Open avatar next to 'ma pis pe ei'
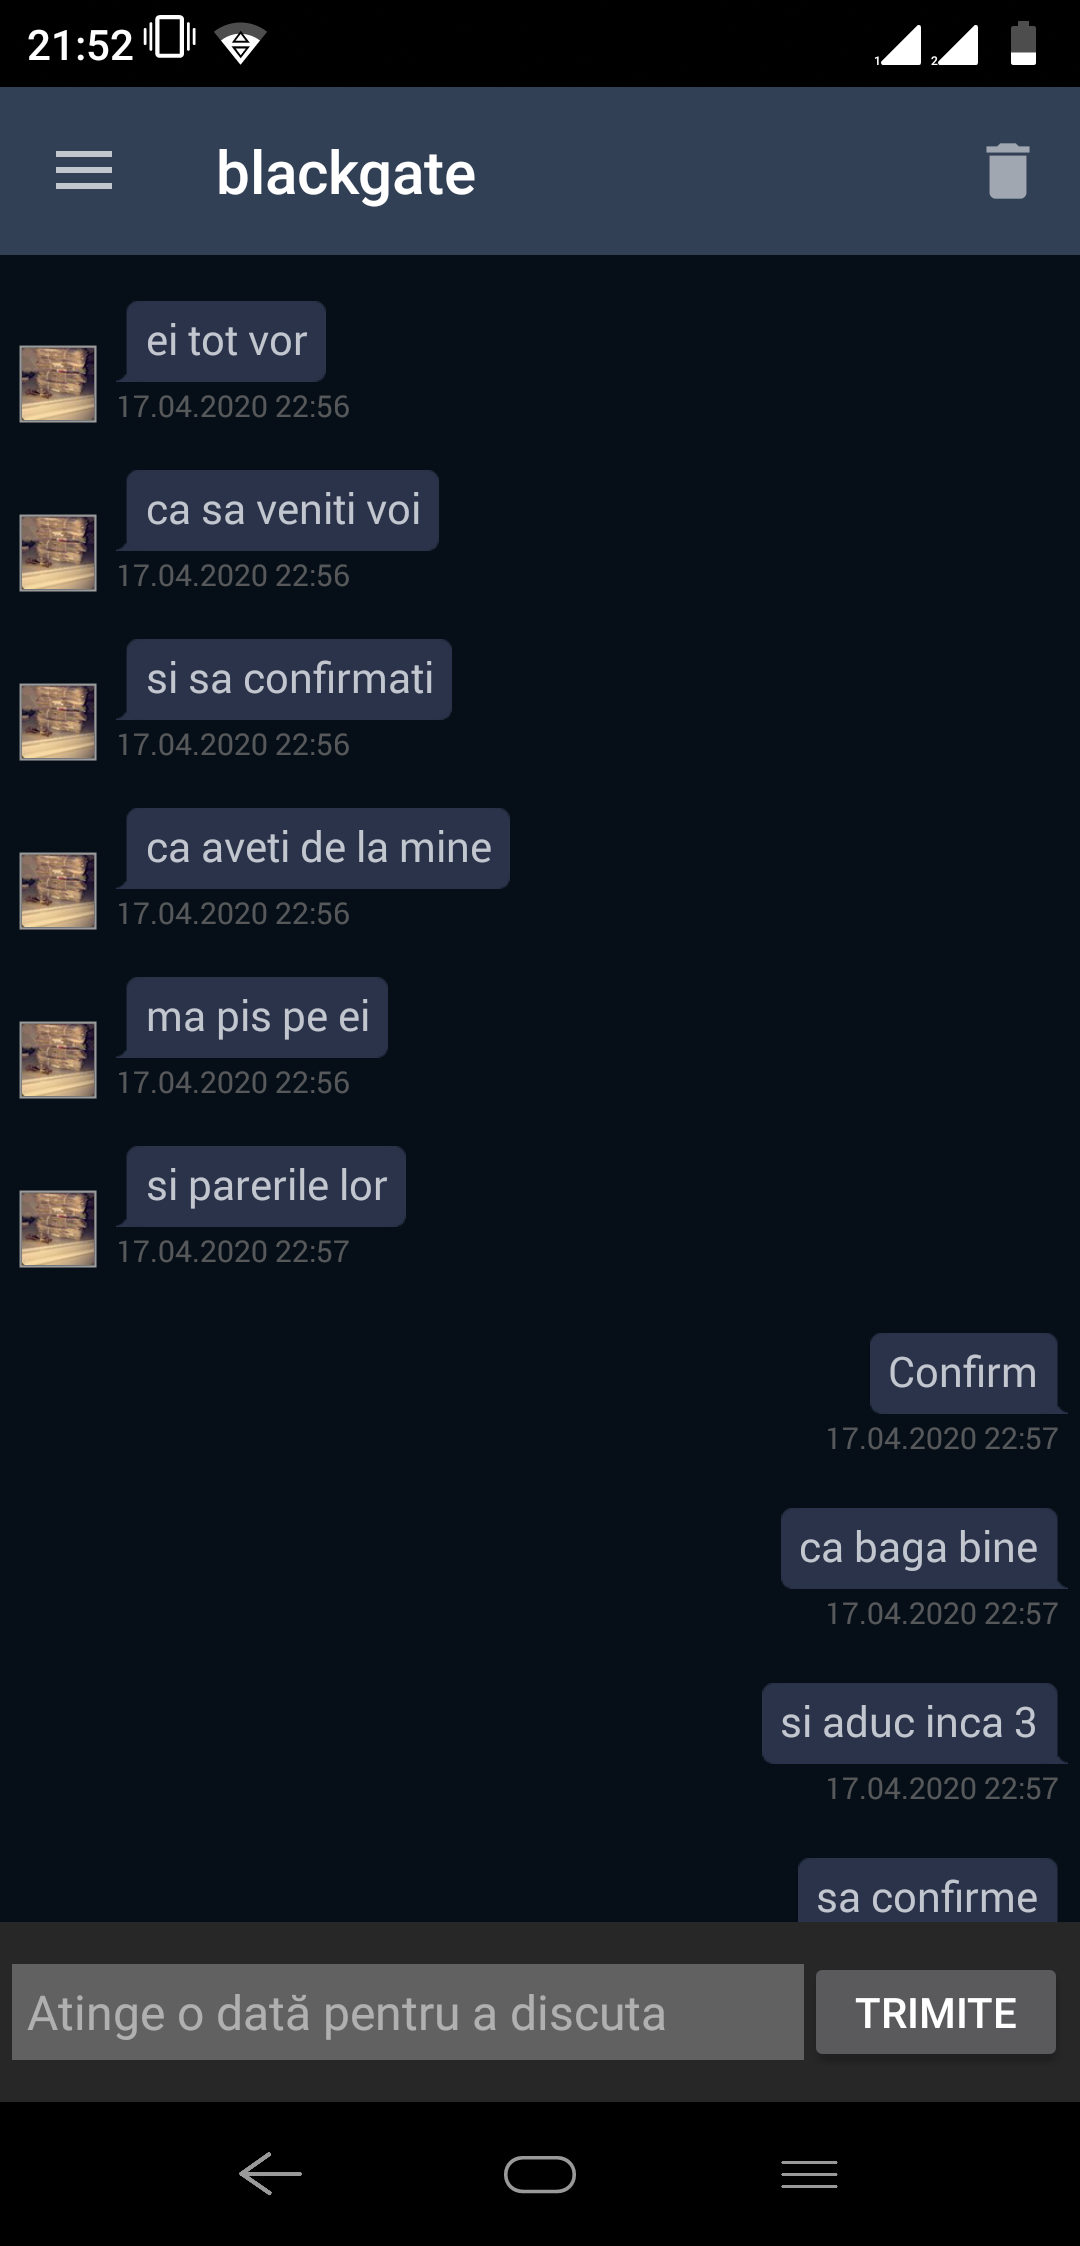 [58, 1060]
